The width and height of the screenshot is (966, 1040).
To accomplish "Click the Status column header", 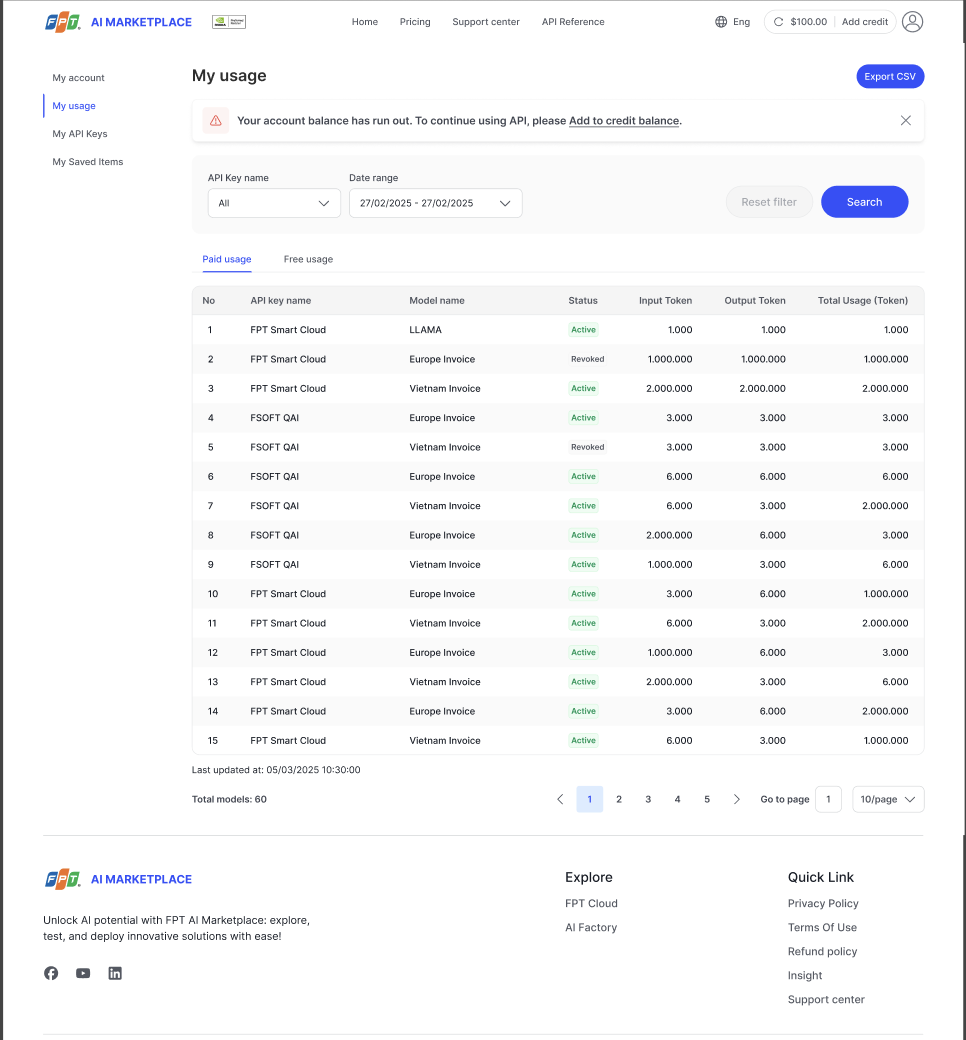I will (x=583, y=300).
